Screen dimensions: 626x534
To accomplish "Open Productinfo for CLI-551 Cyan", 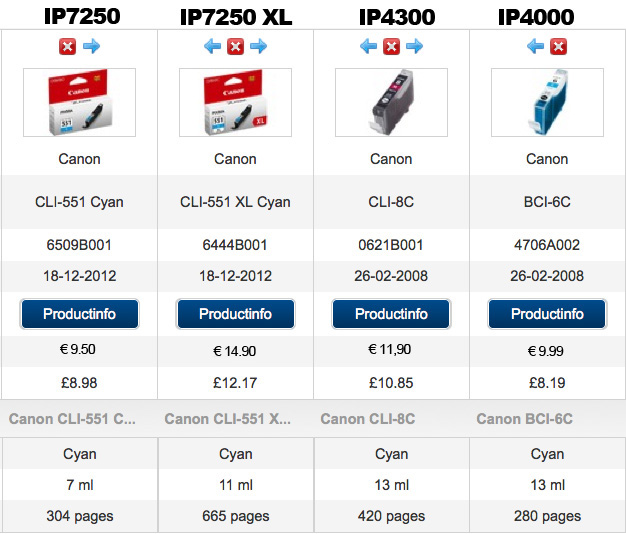I will coord(79,314).
